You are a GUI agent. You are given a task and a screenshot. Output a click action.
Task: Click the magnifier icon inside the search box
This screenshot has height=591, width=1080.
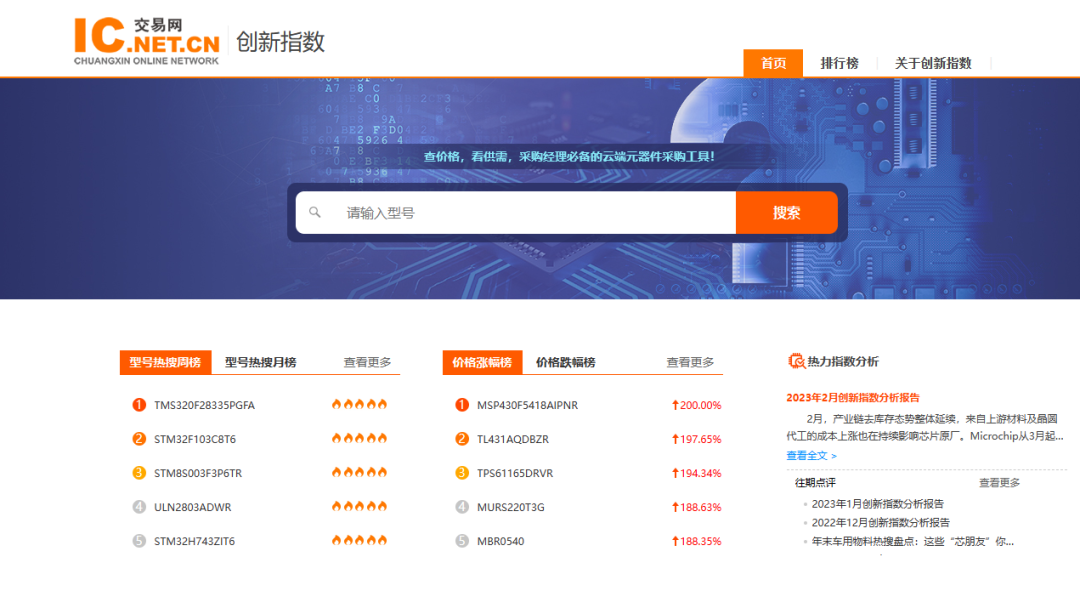tap(316, 212)
